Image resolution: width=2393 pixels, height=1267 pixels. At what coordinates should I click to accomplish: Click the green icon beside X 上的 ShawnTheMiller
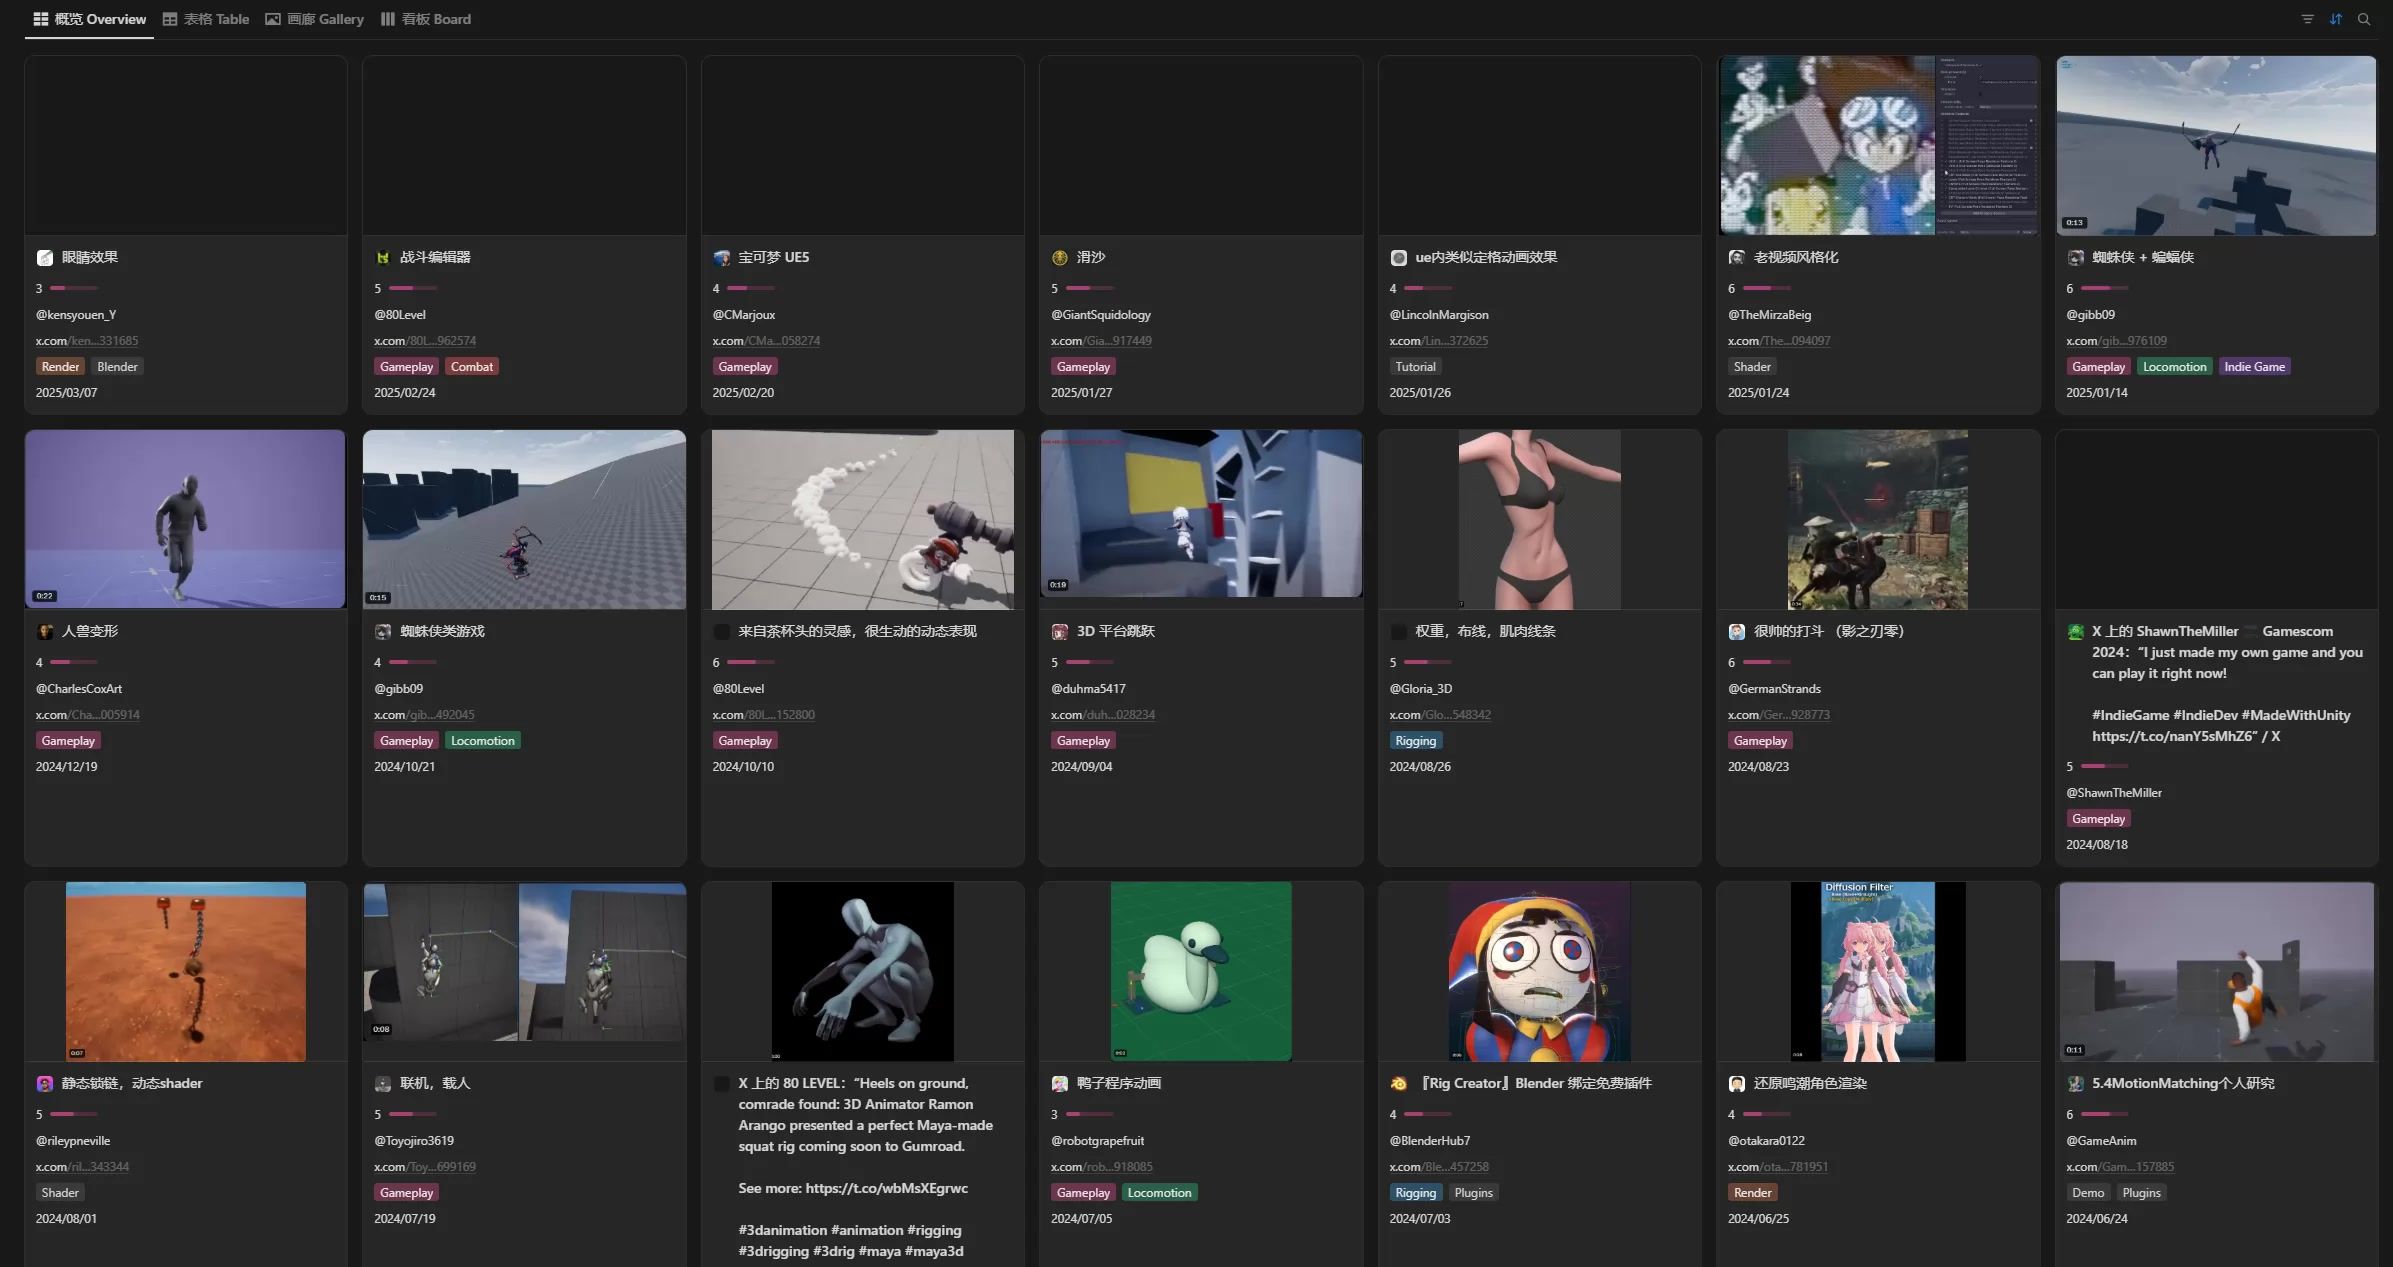coord(2075,632)
